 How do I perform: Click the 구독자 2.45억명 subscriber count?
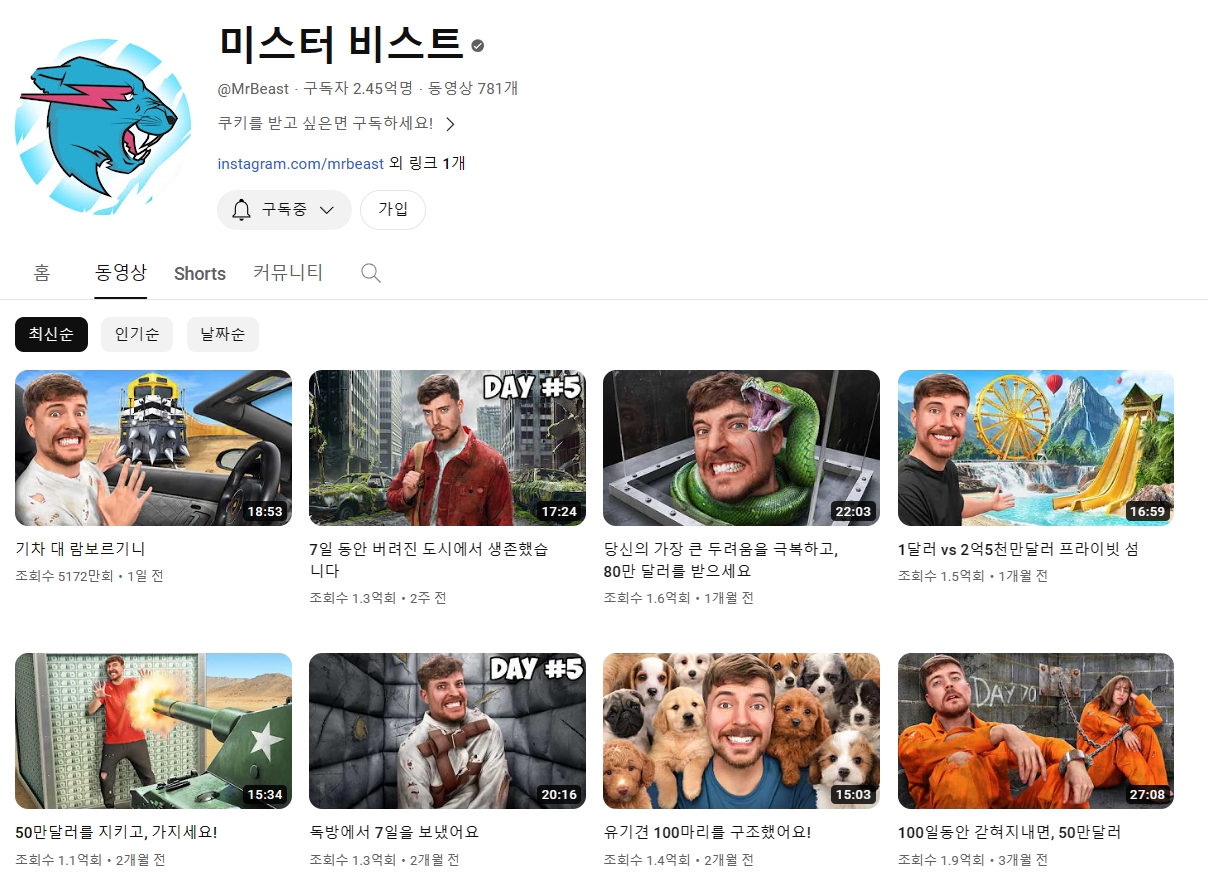pyautogui.click(x=358, y=88)
